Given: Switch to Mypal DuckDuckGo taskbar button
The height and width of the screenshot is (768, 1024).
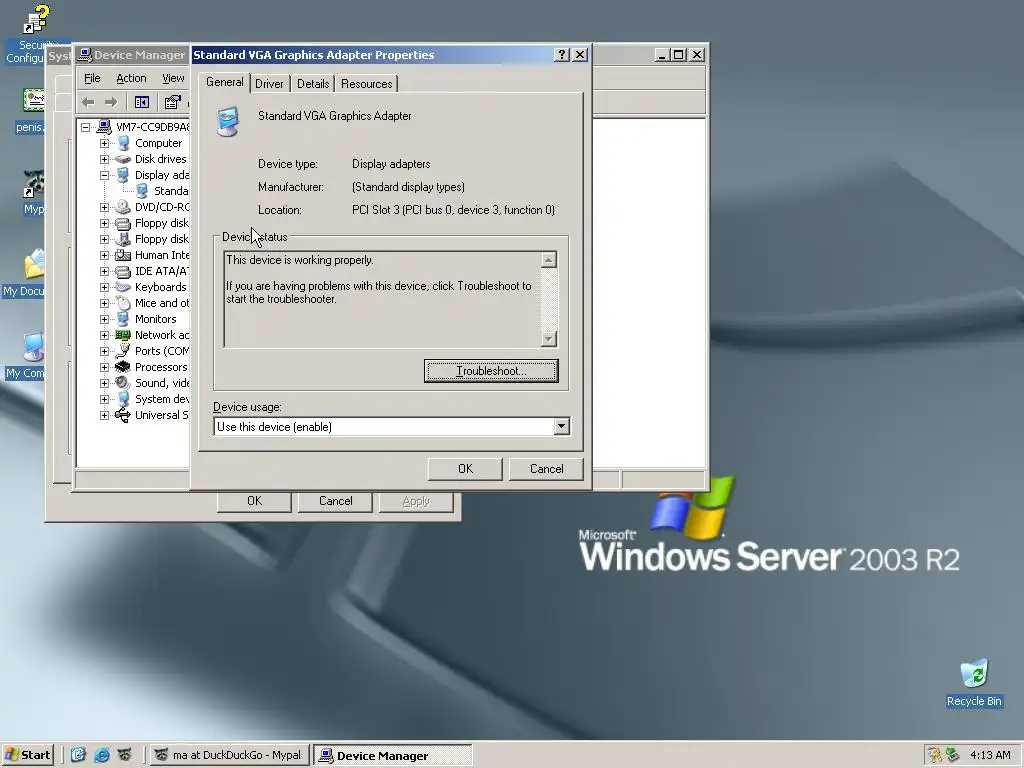Looking at the screenshot, I should pyautogui.click(x=229, y=755).
